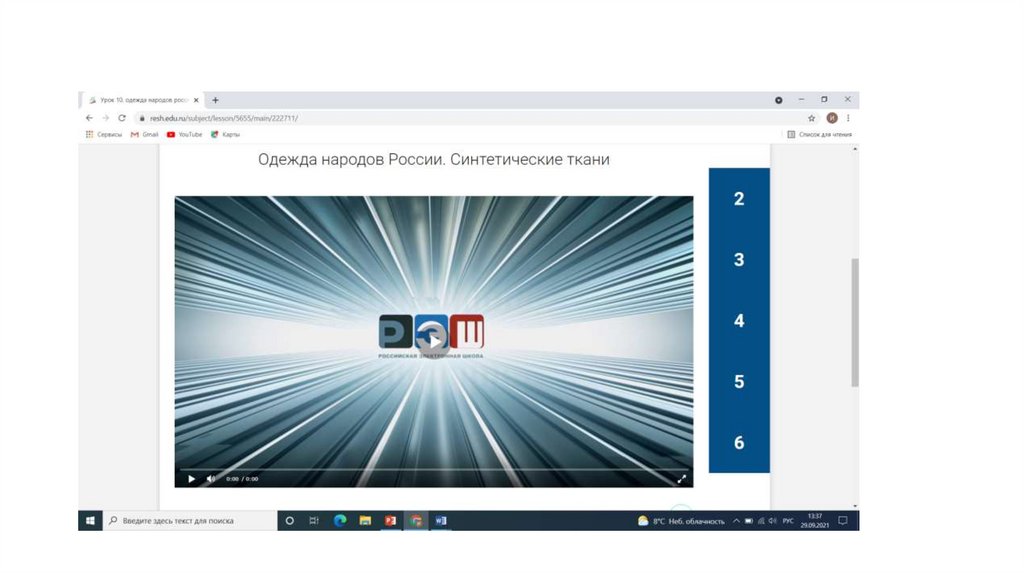
Task: Seek along the video progress bar
Action: 434,470
